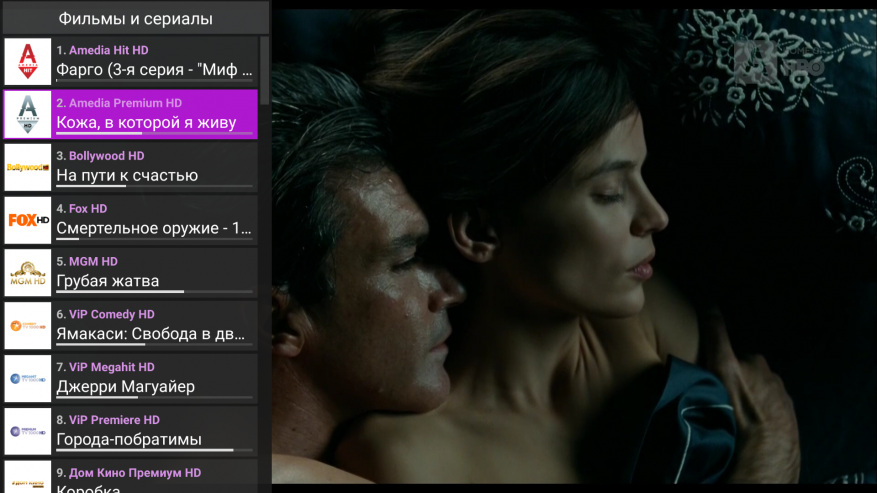Select channel name 6. ViP Comedy HD
This screenshot has width=877, height=493.
point(105,314)
